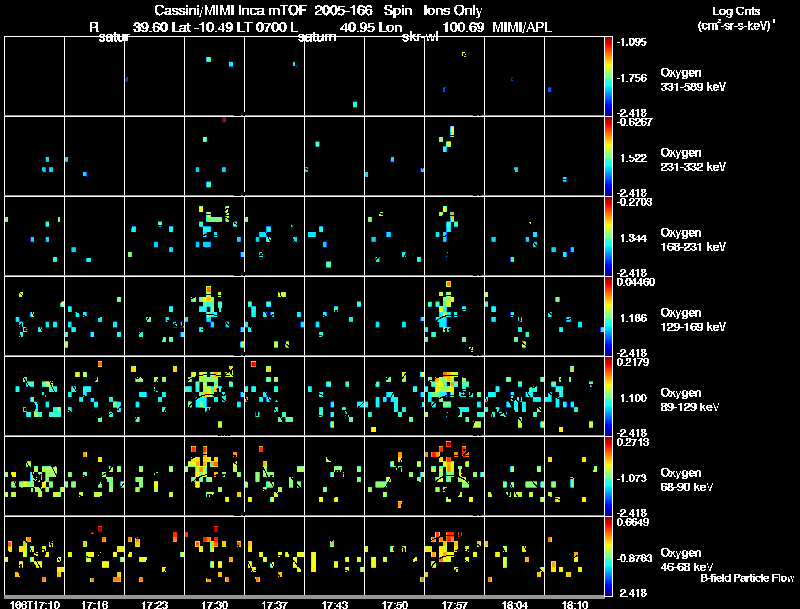Click the "1.522" colorbar value
This screenshot has width=800, height=609.
pyautogui.click(x=633, y=158)
